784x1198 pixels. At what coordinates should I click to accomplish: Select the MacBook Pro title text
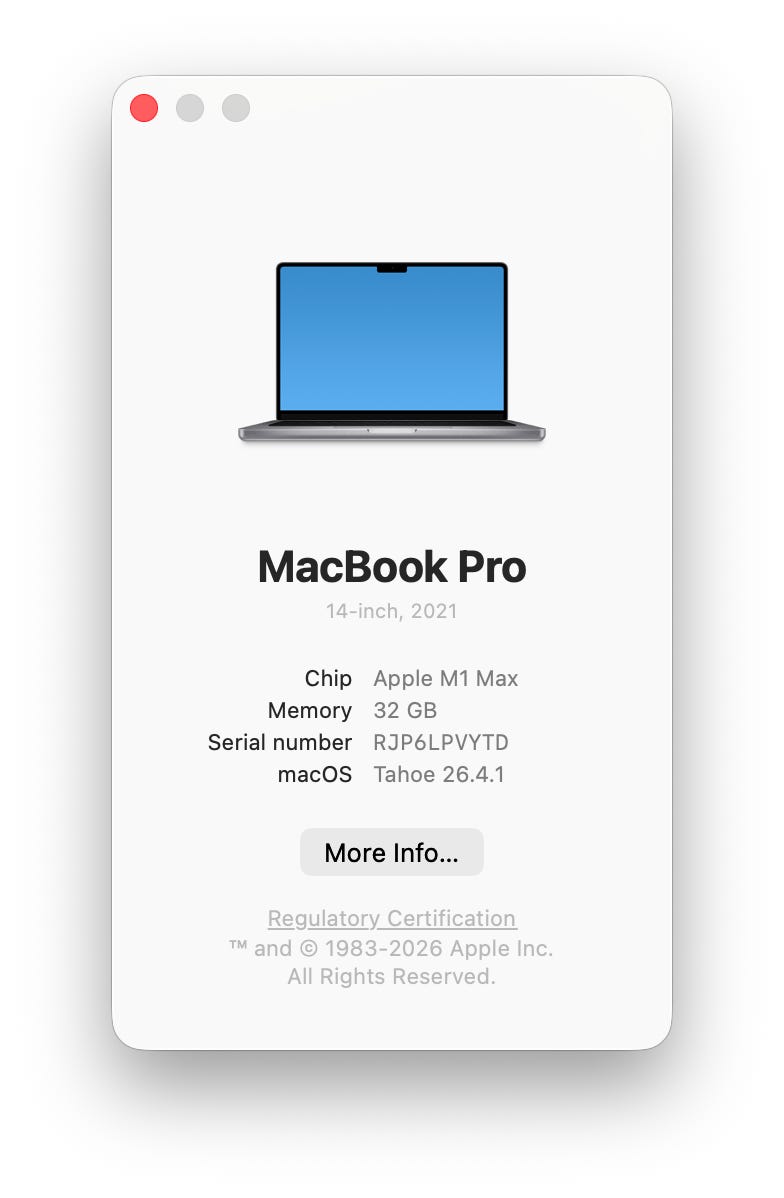coord(391,566)
